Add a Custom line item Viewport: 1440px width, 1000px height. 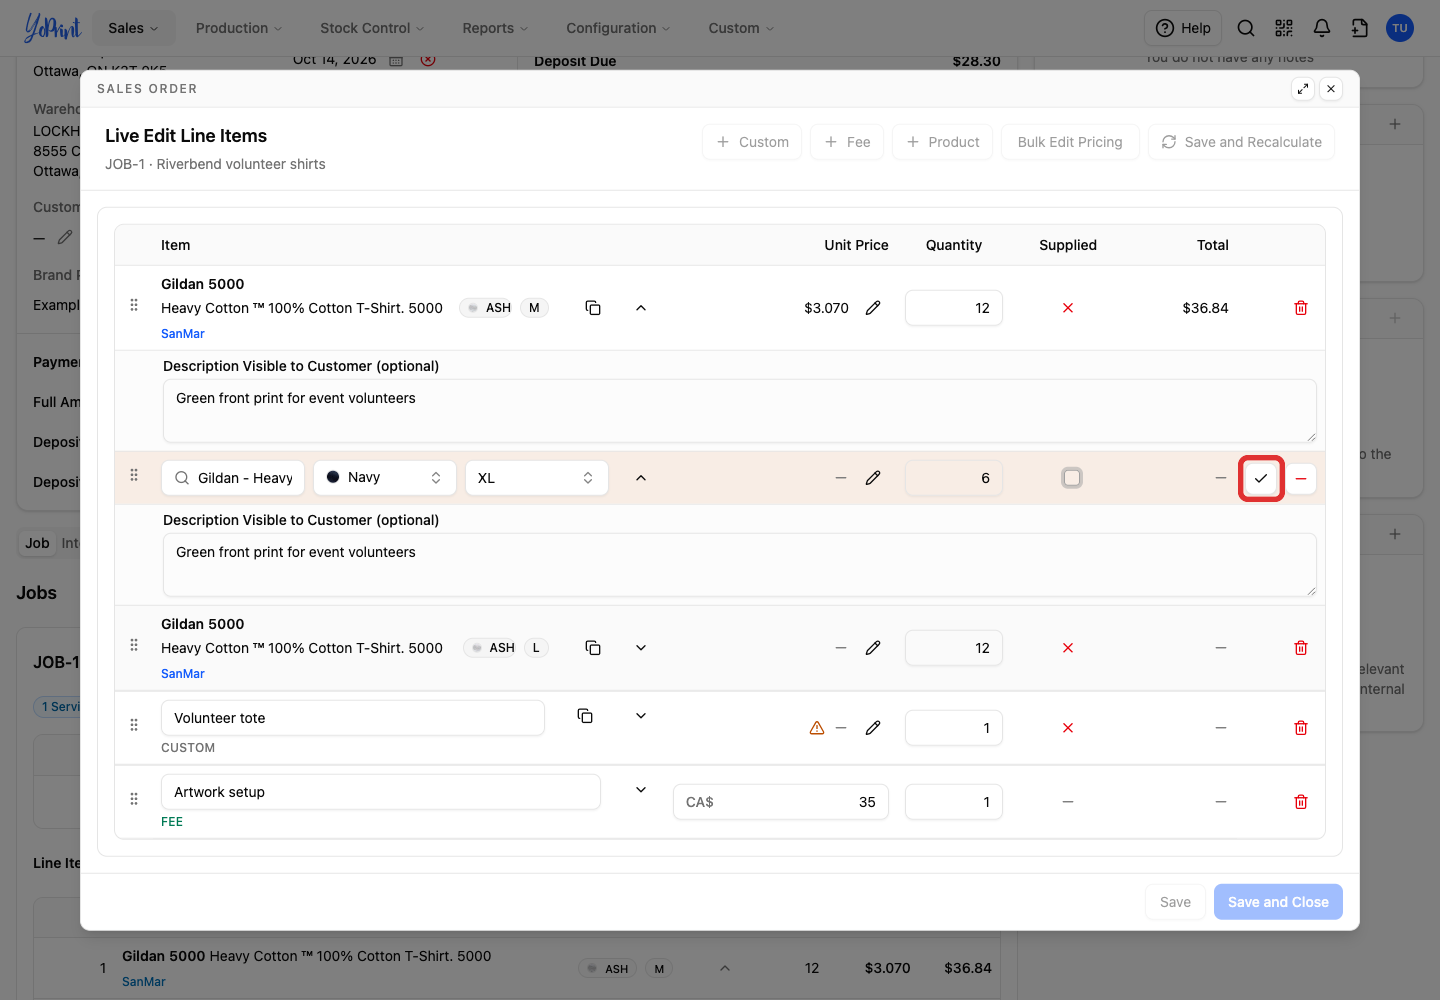click(752, 142)
